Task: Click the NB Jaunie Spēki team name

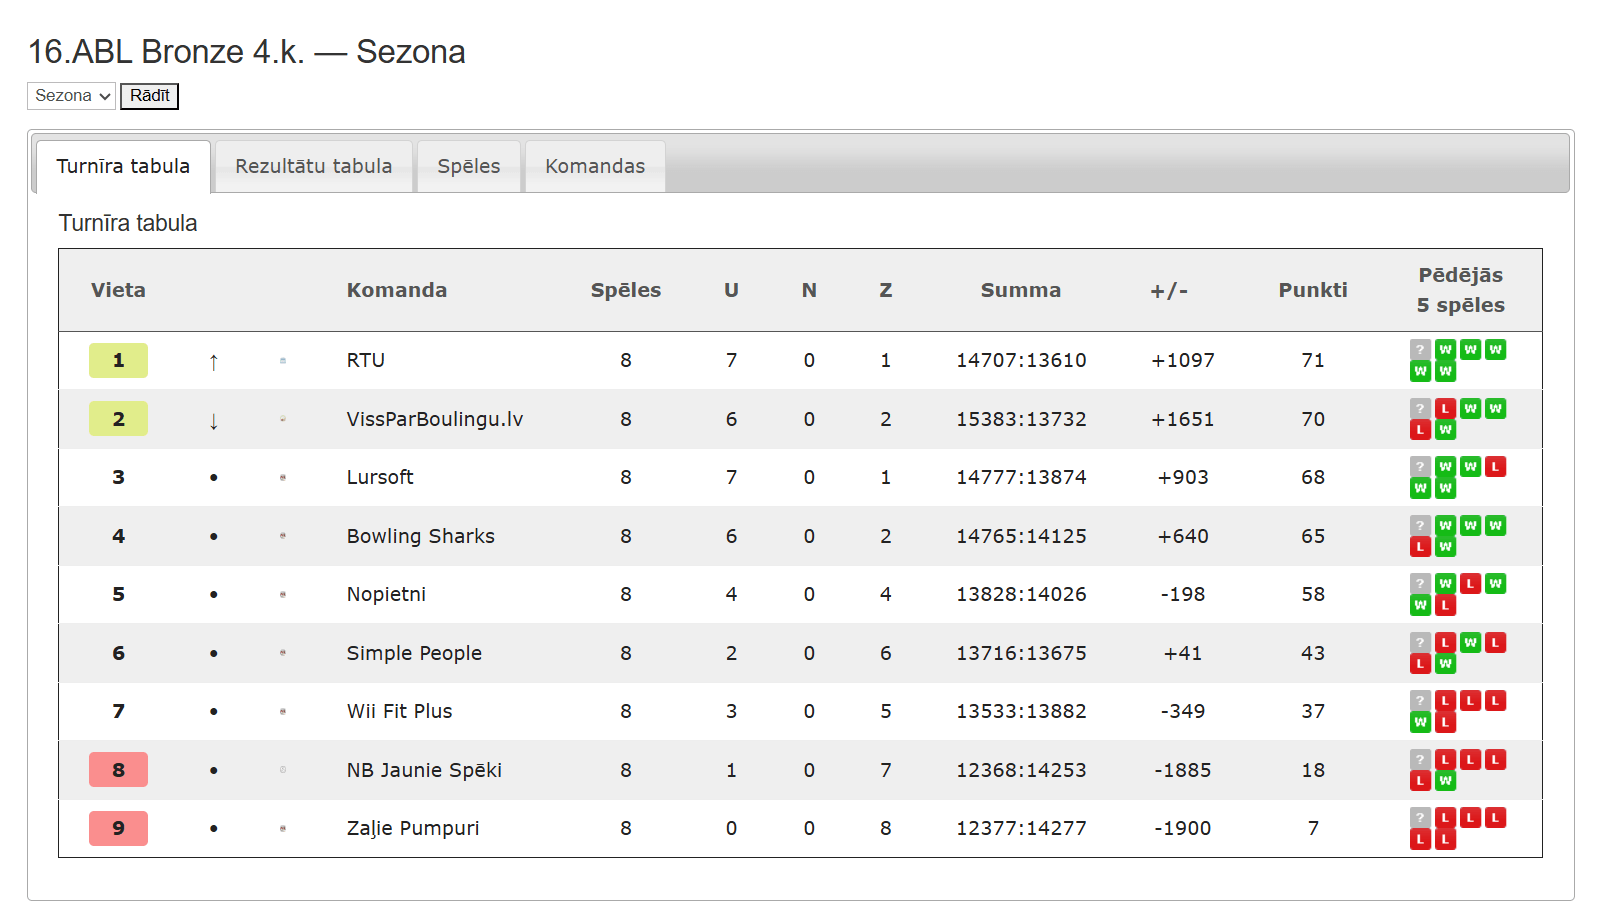Action: click(424, 770)
